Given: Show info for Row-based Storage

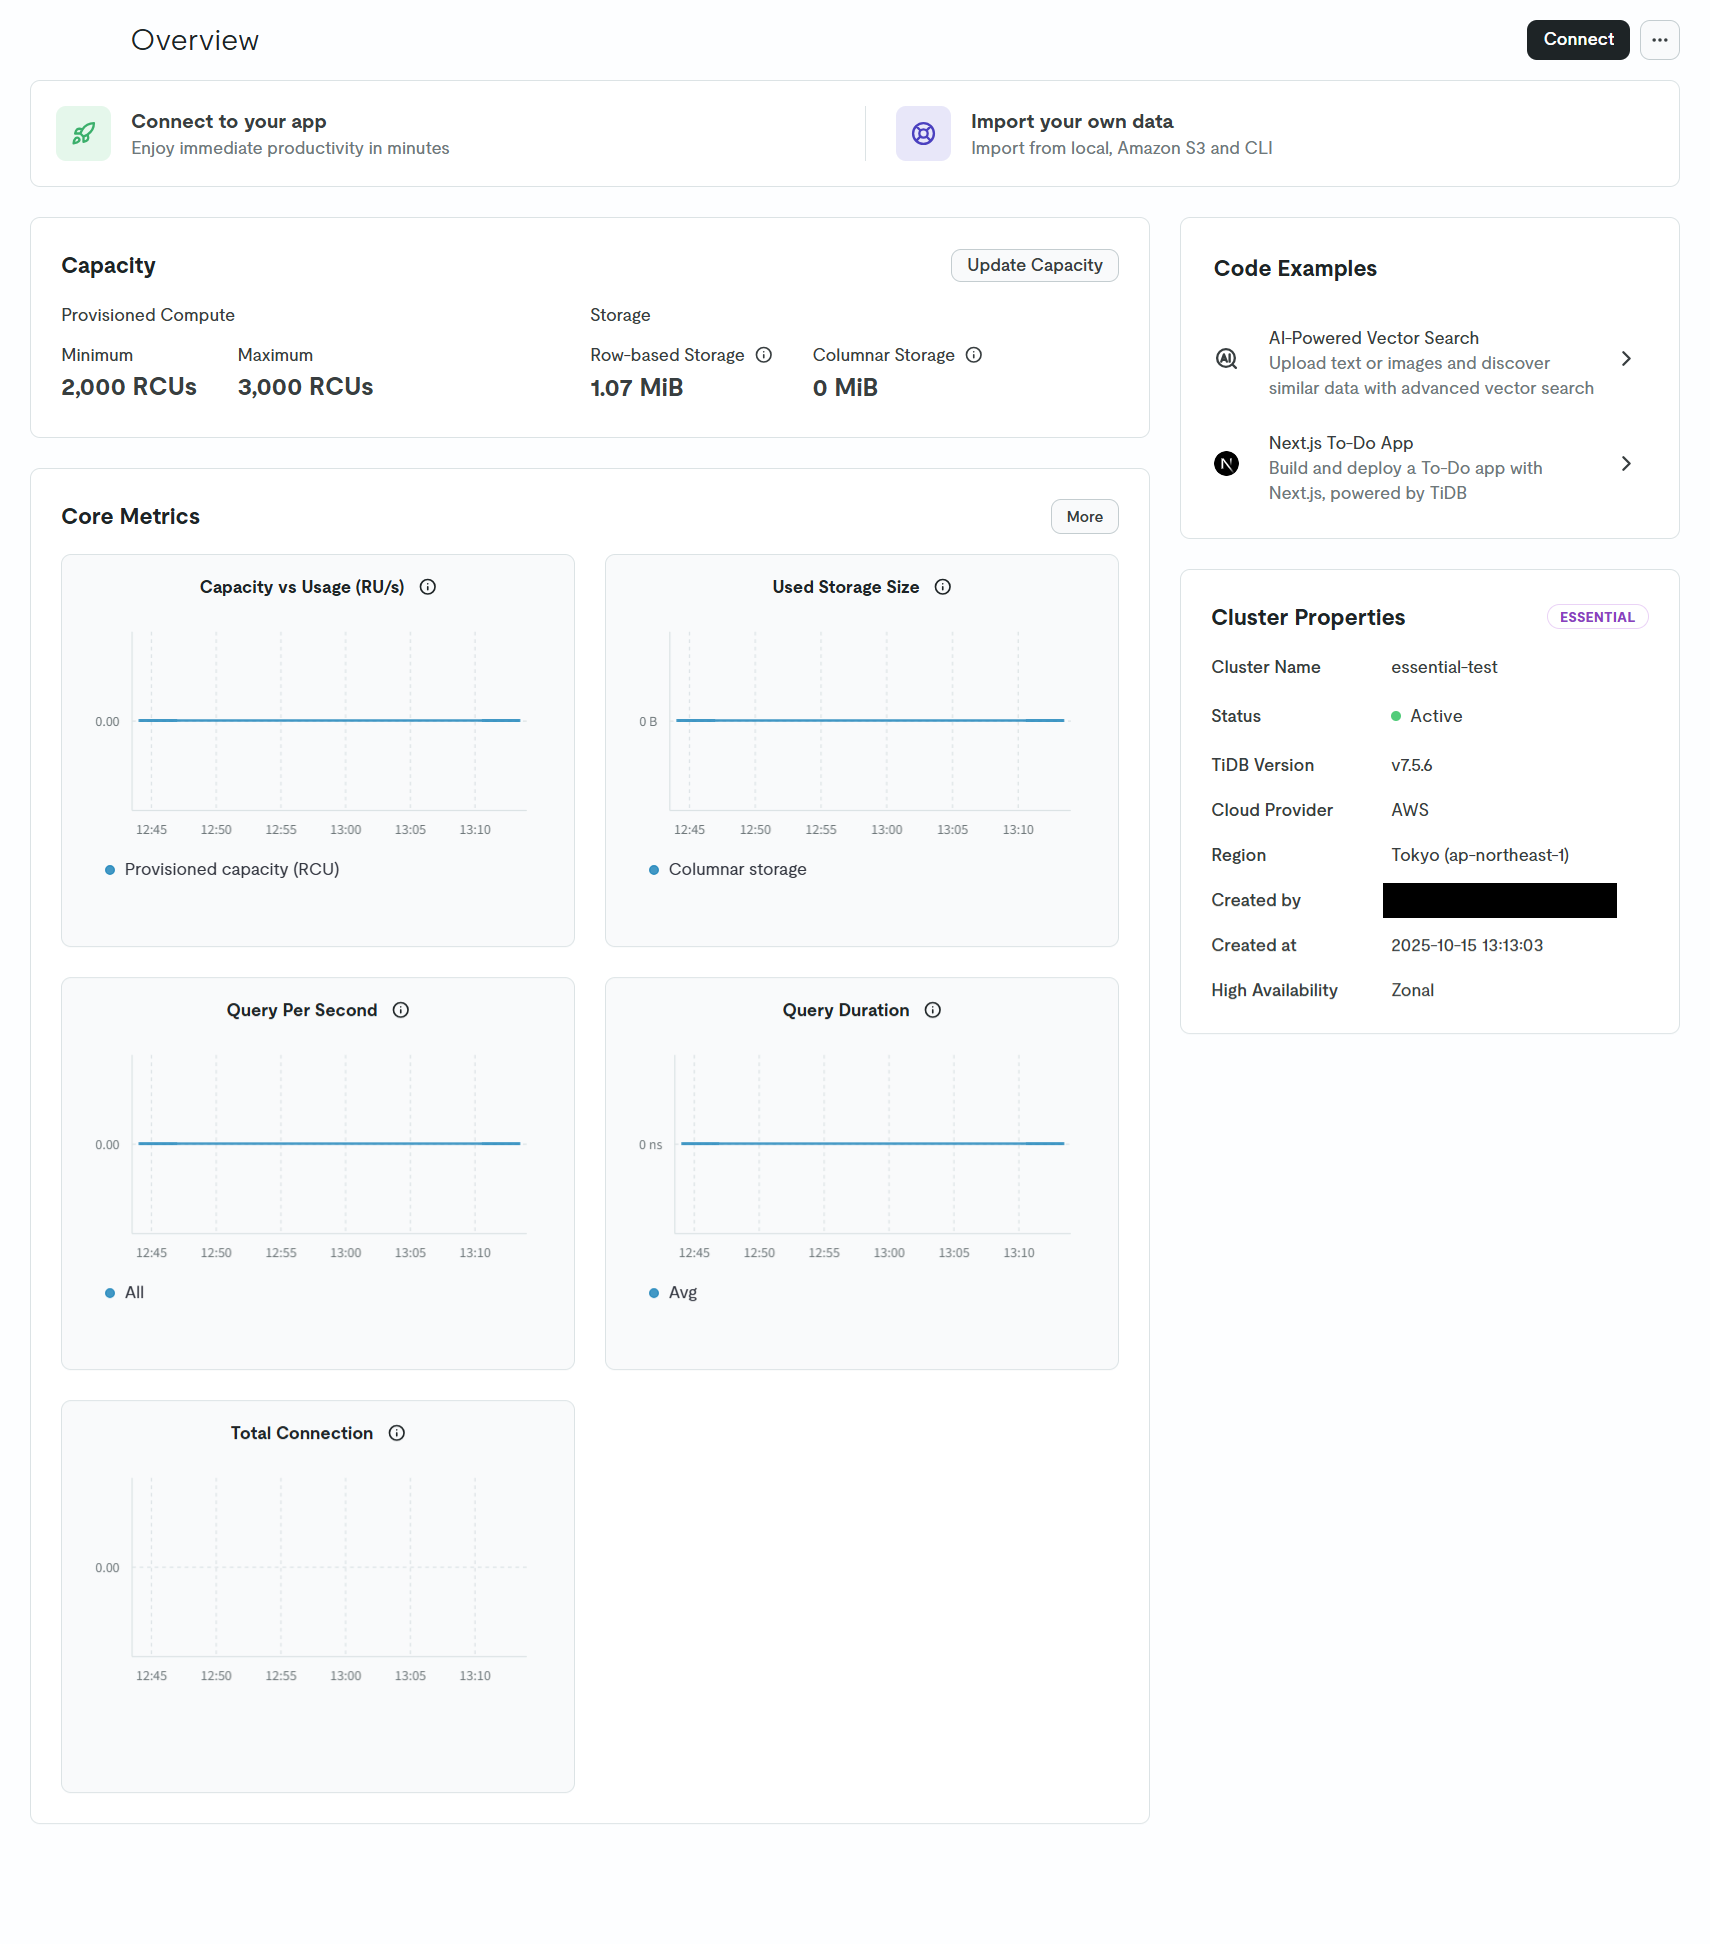Looking at the screenshot, I should [x=764, y=355].
